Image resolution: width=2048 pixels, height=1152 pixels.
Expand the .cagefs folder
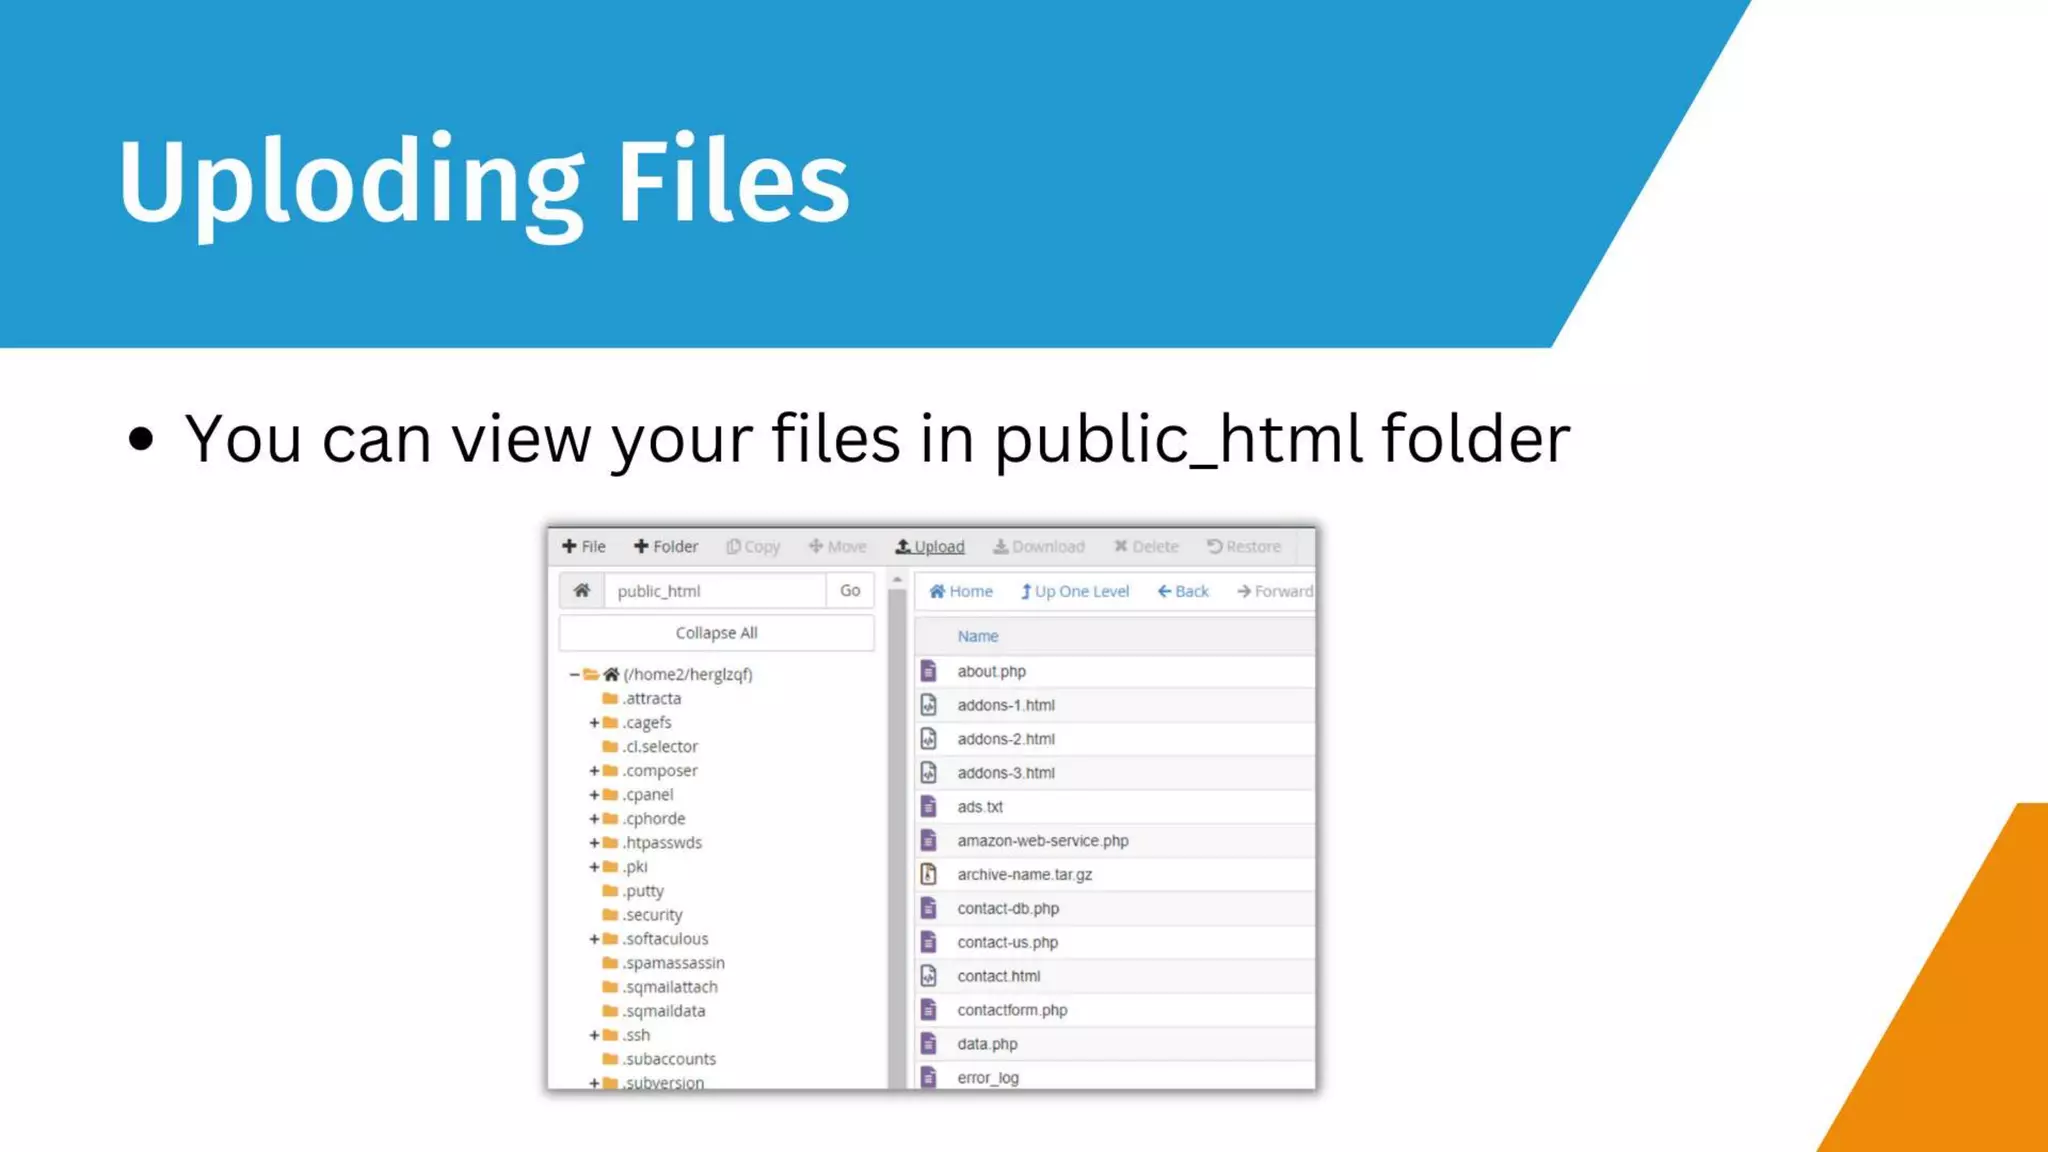click(594, 722)
